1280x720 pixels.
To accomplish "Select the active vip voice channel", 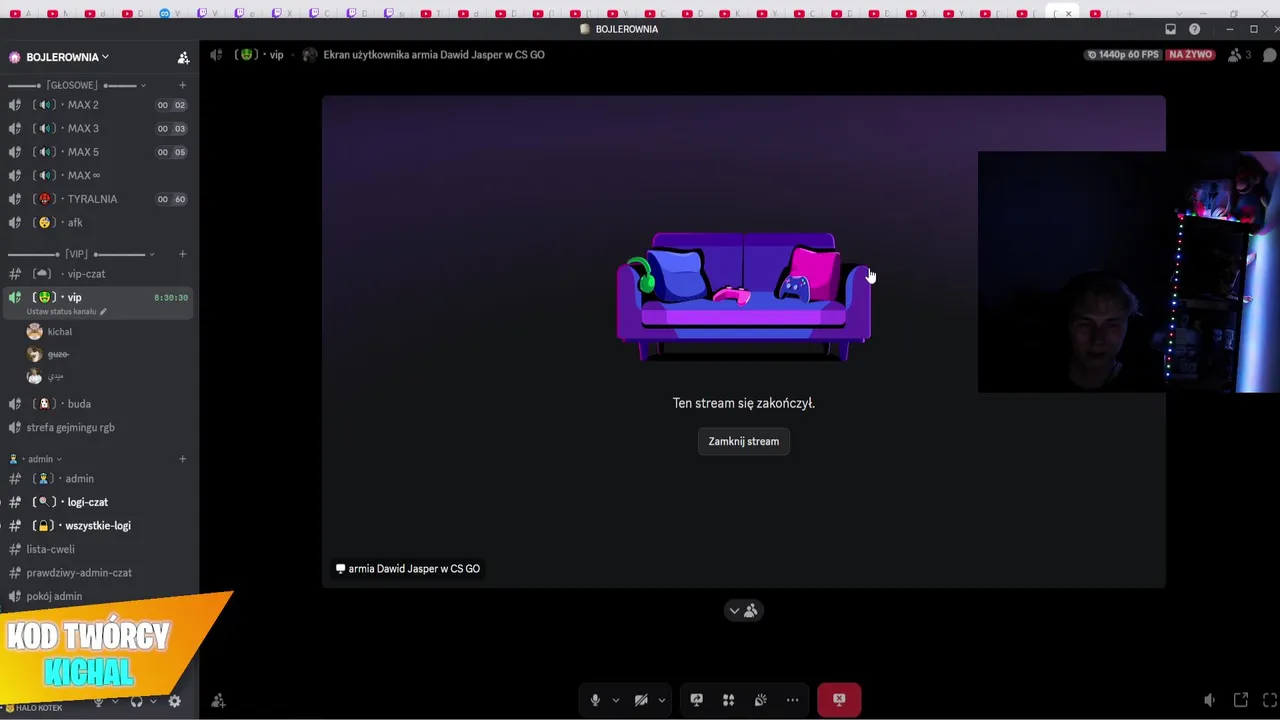I will [x=98, y=302].
